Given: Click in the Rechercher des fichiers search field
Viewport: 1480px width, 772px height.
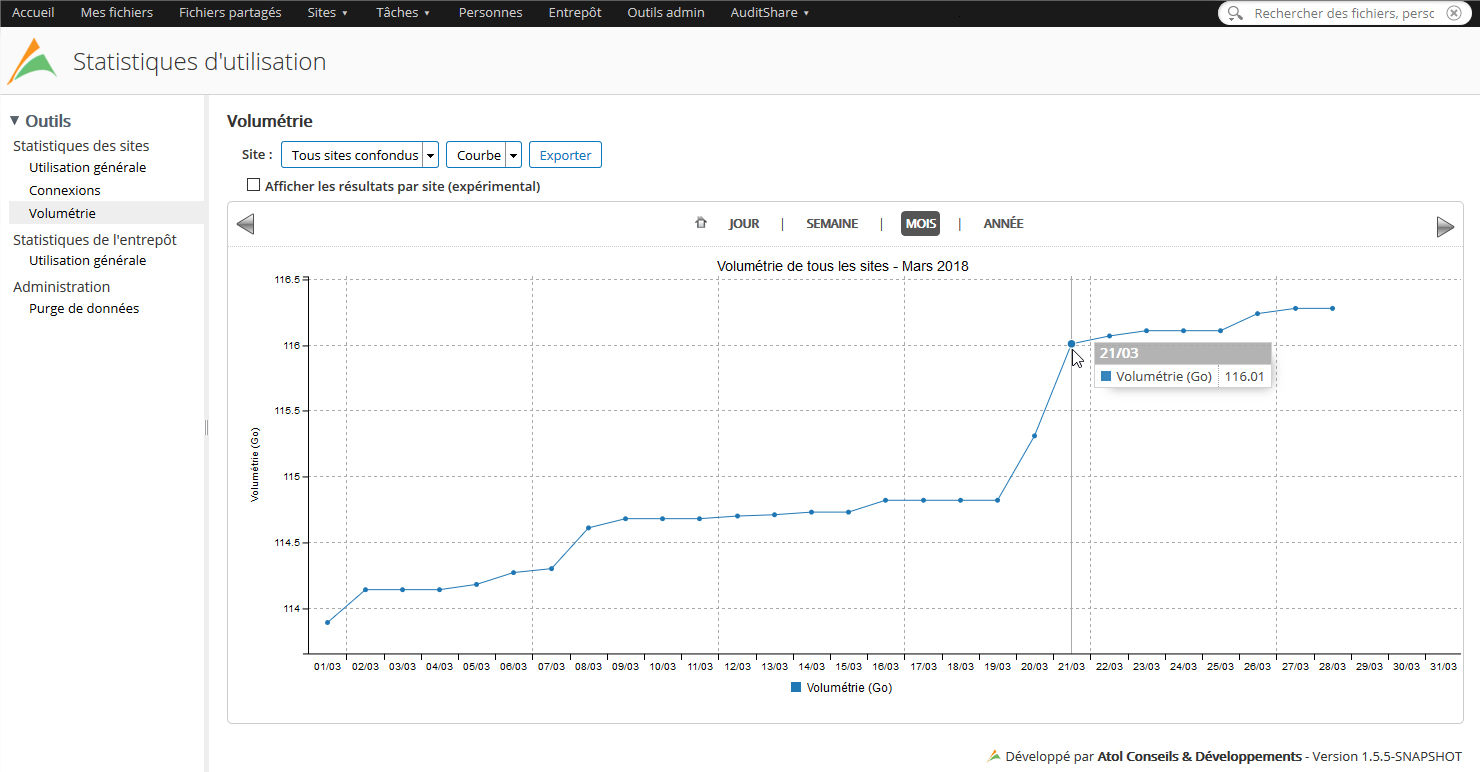Looking at the screenshot, I should tap(1343, 13).
